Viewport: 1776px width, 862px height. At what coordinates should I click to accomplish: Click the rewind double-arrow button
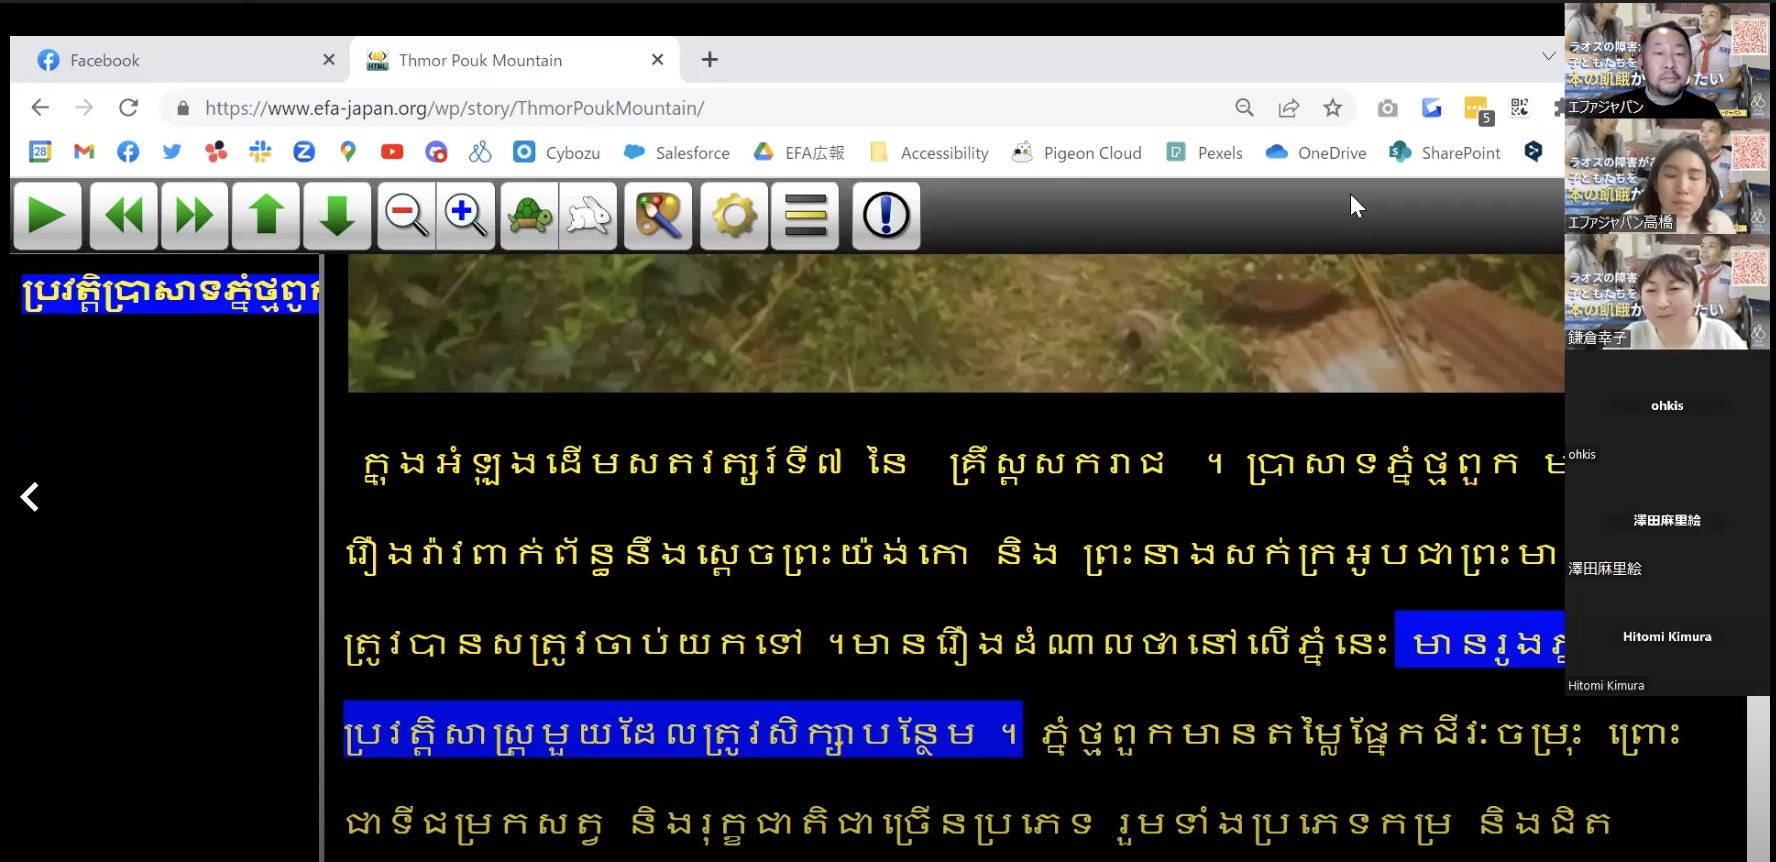coord(124,215)
